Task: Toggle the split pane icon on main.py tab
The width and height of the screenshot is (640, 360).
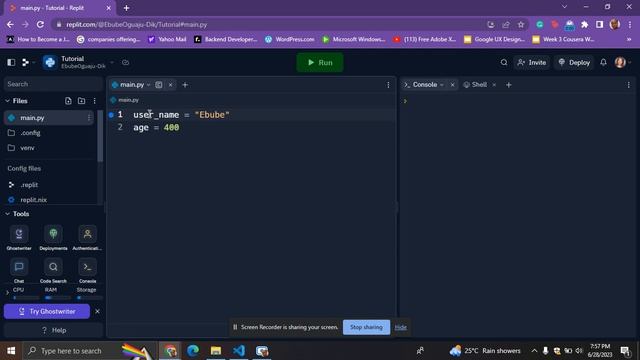Action: coord(159,85)
